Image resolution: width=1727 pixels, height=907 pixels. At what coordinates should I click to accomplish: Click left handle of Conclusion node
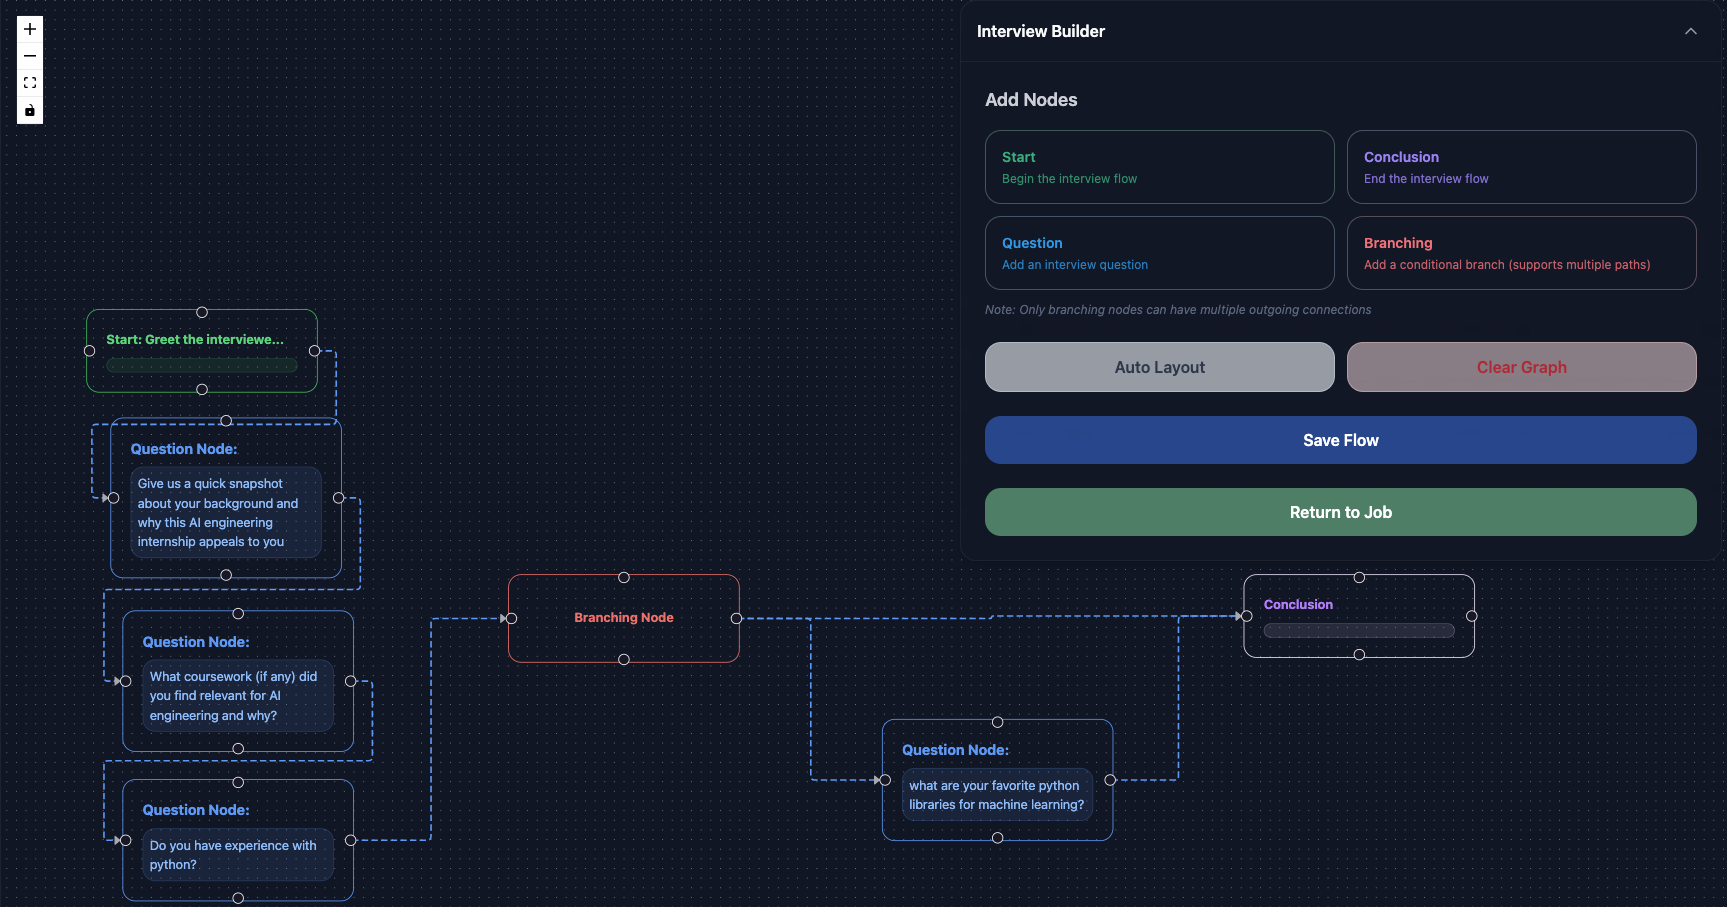point(1247,616)
